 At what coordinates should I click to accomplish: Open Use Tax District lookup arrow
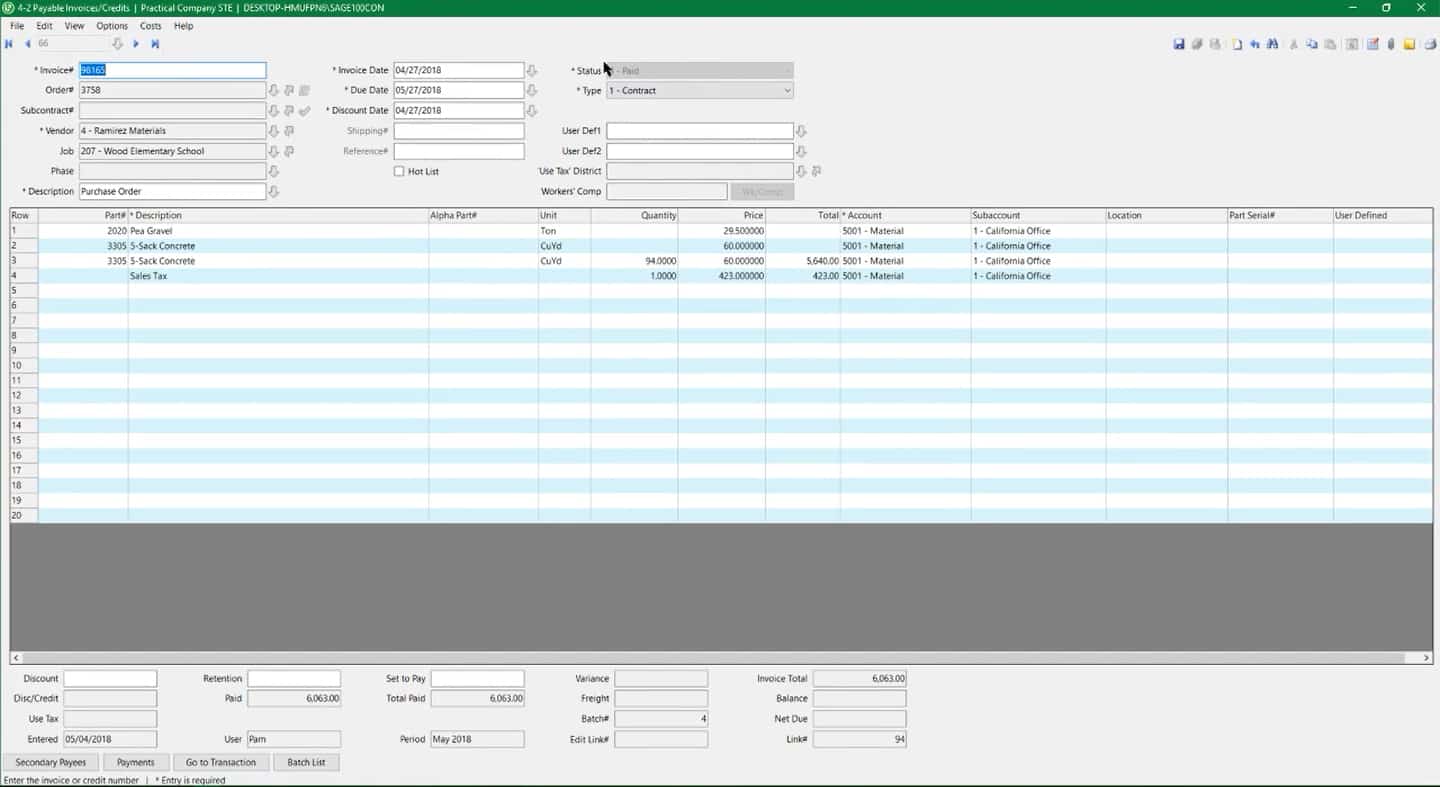801,171
